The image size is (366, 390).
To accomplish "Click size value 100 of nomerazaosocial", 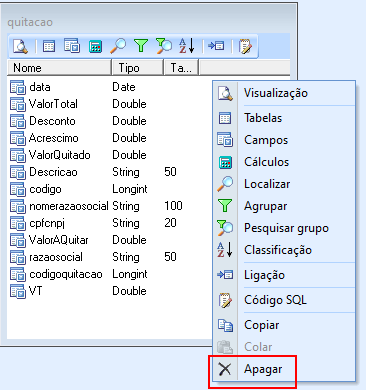I will [173, 206].
